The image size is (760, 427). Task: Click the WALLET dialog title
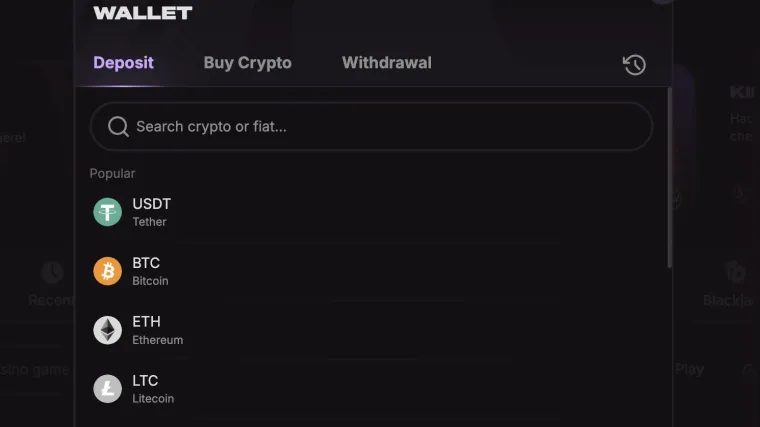coord(142,13)
